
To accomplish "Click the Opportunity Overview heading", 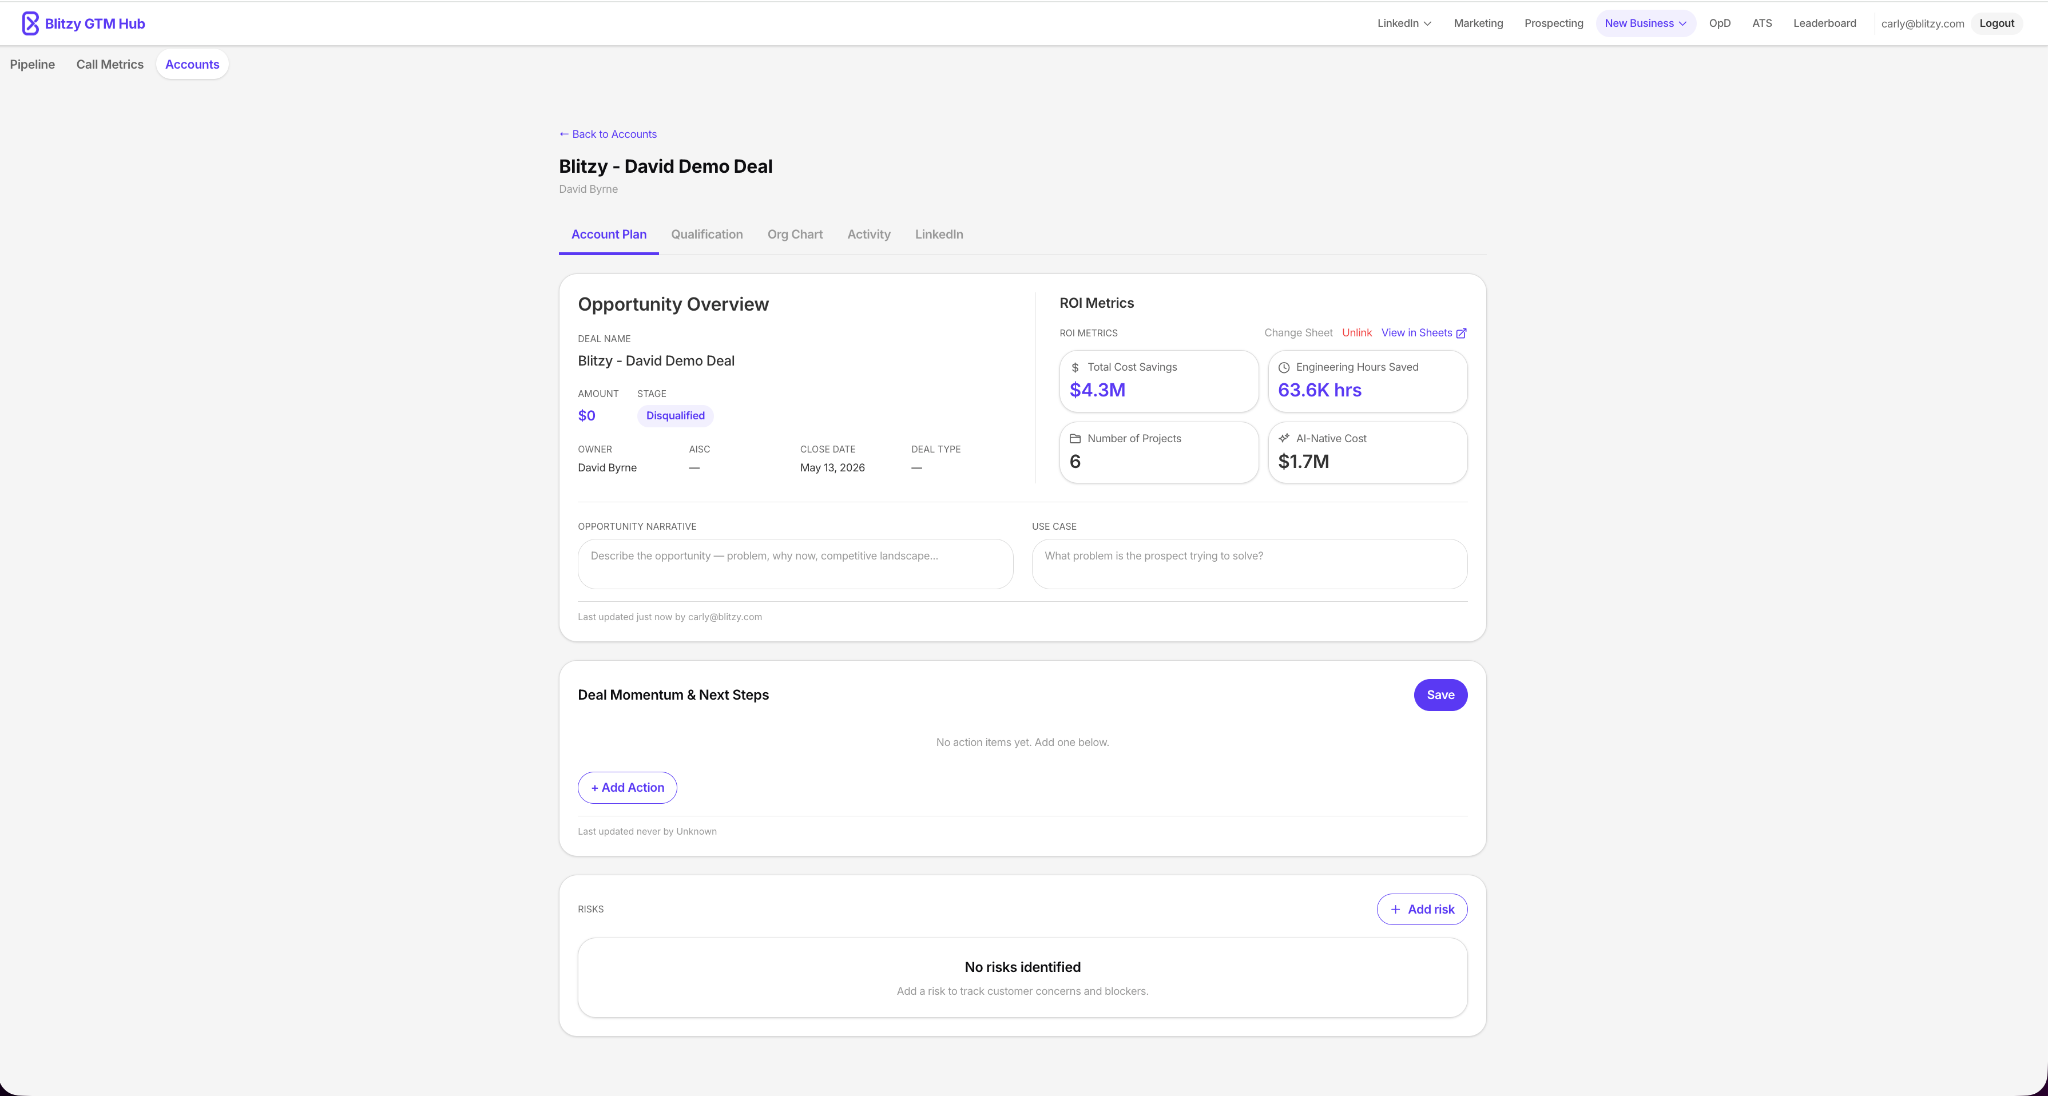I will [x=673, y=305].
